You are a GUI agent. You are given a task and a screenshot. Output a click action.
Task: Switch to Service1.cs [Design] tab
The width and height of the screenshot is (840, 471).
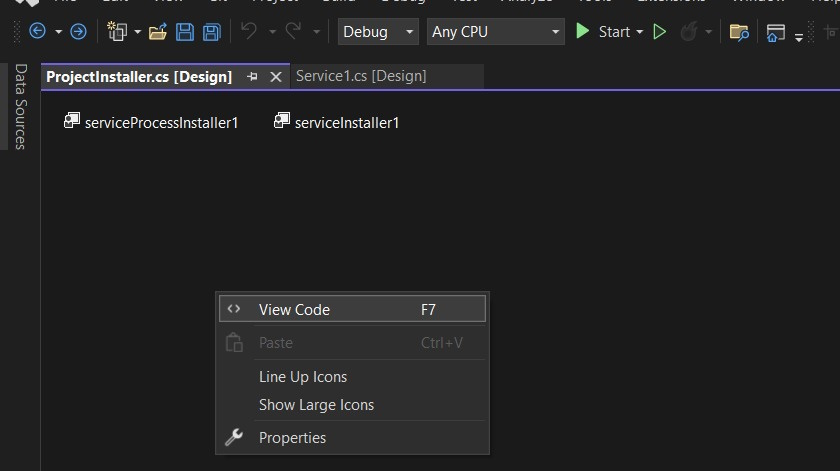[x=361, y=76]
